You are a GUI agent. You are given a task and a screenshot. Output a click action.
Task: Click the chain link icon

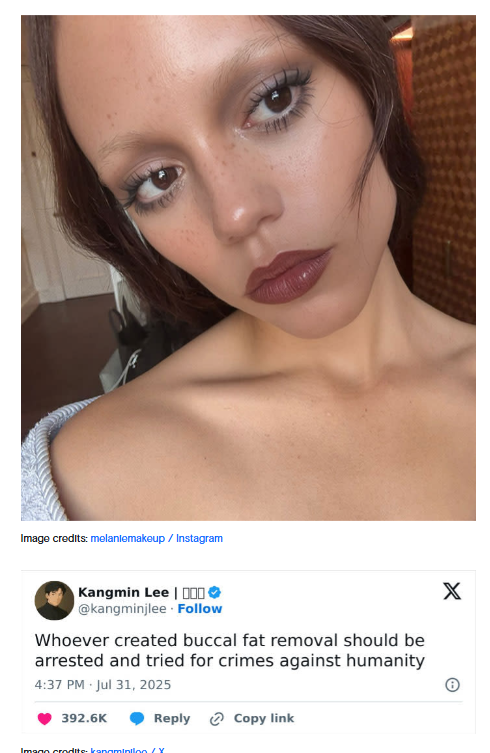point(217,719)
